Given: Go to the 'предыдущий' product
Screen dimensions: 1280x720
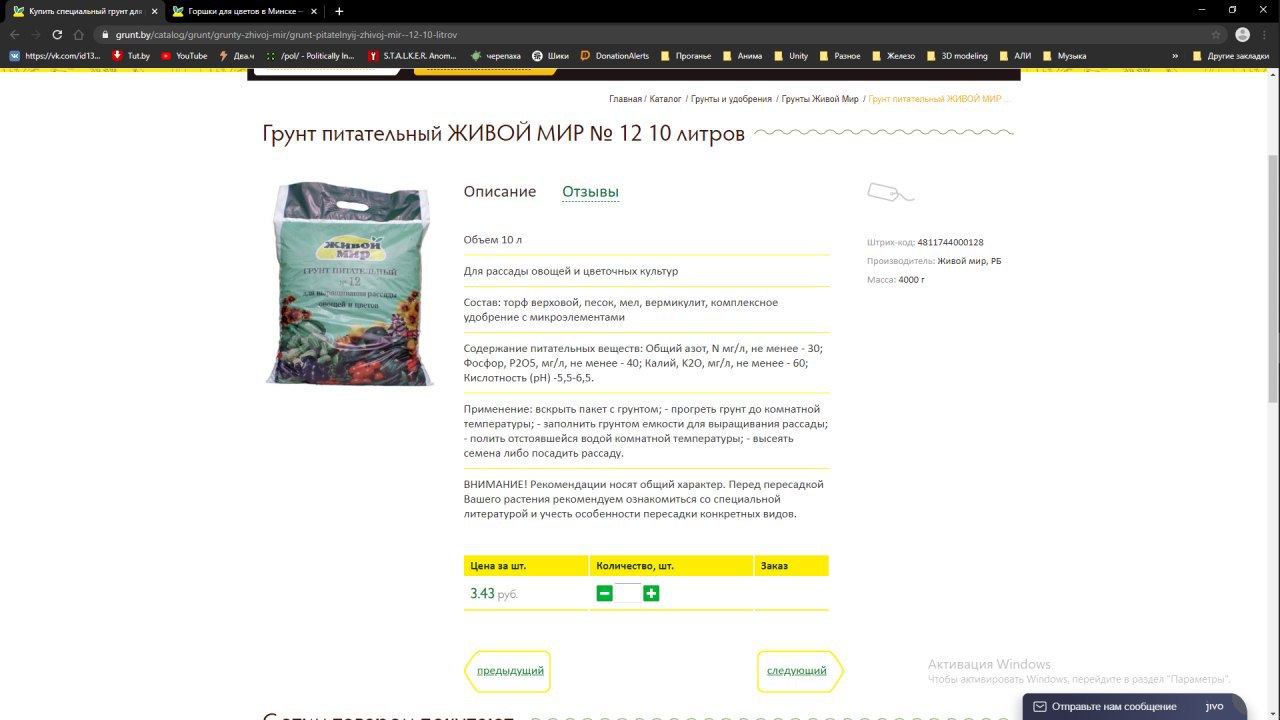Looking at the screenshot, I should (x=510, y=671).
